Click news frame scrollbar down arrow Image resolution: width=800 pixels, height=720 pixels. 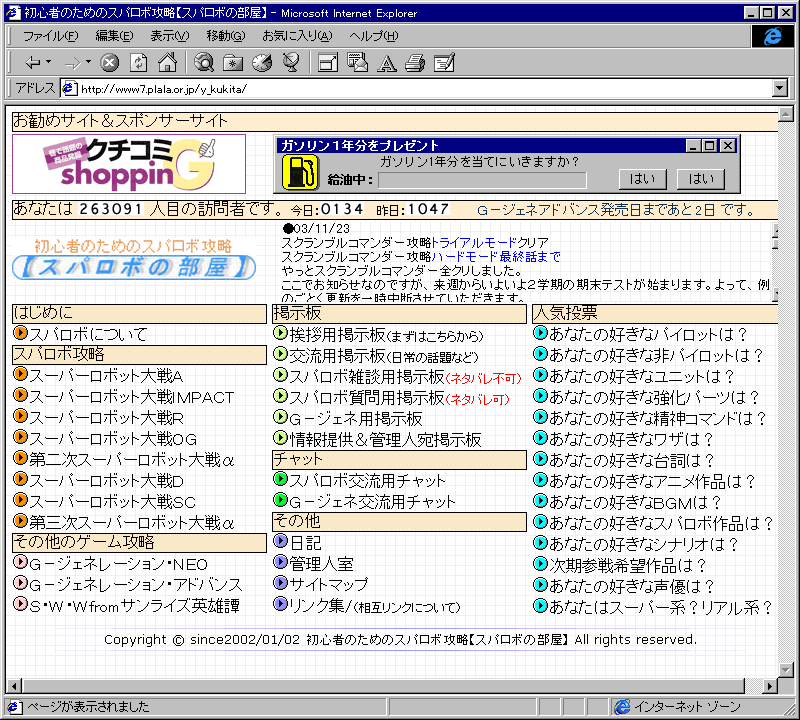tap(776, 294)
